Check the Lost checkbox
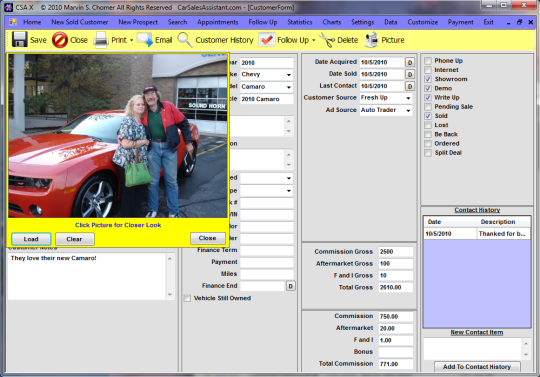 tap(428, 125)
